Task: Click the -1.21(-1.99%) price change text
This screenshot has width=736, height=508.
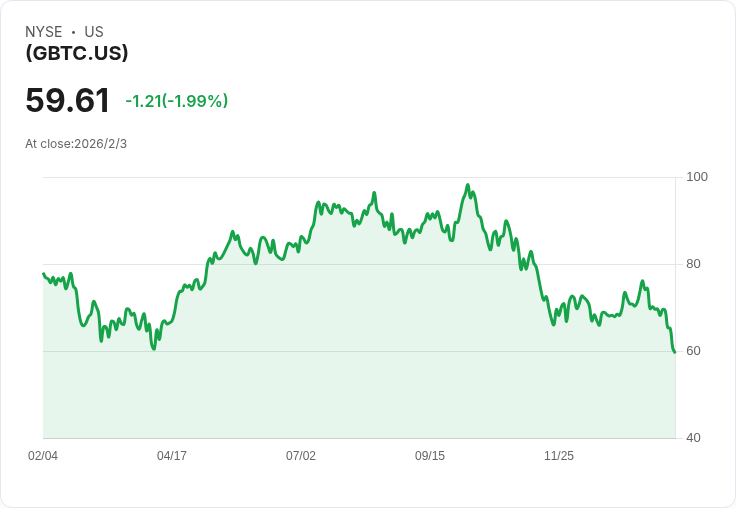Action: point(176,101)
